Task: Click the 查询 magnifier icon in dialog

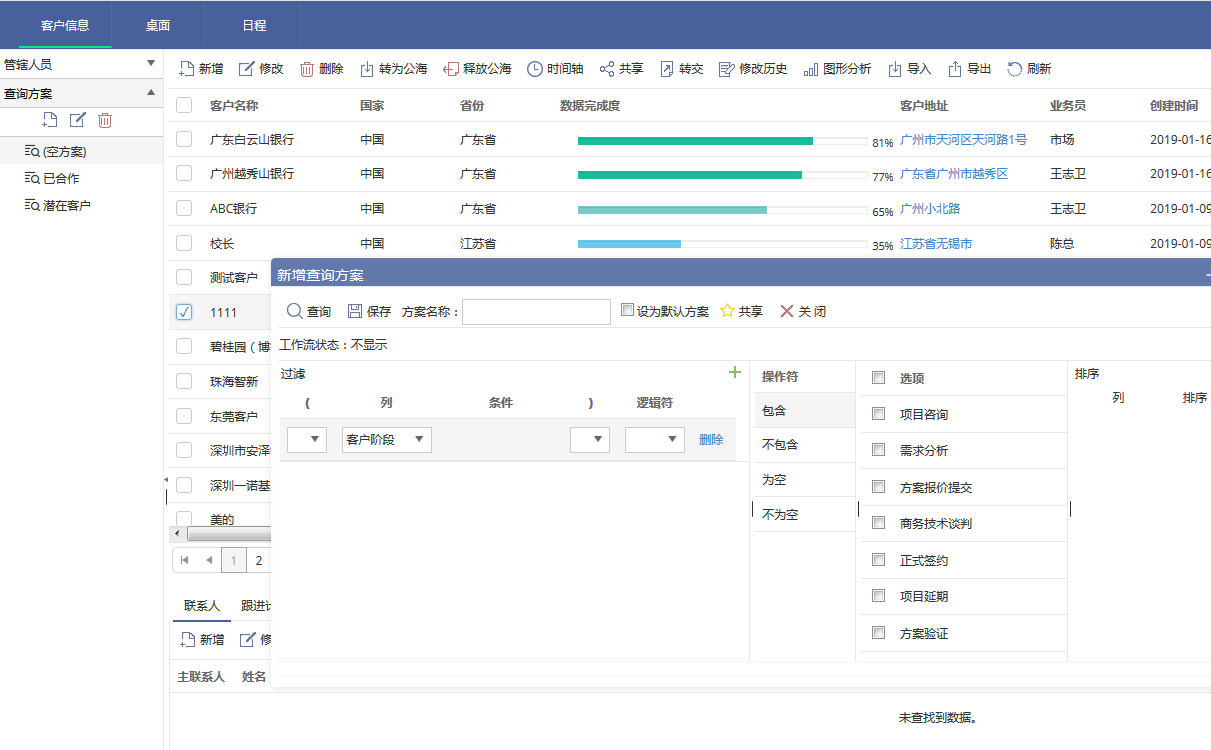Action: click(x=295, y=311)
